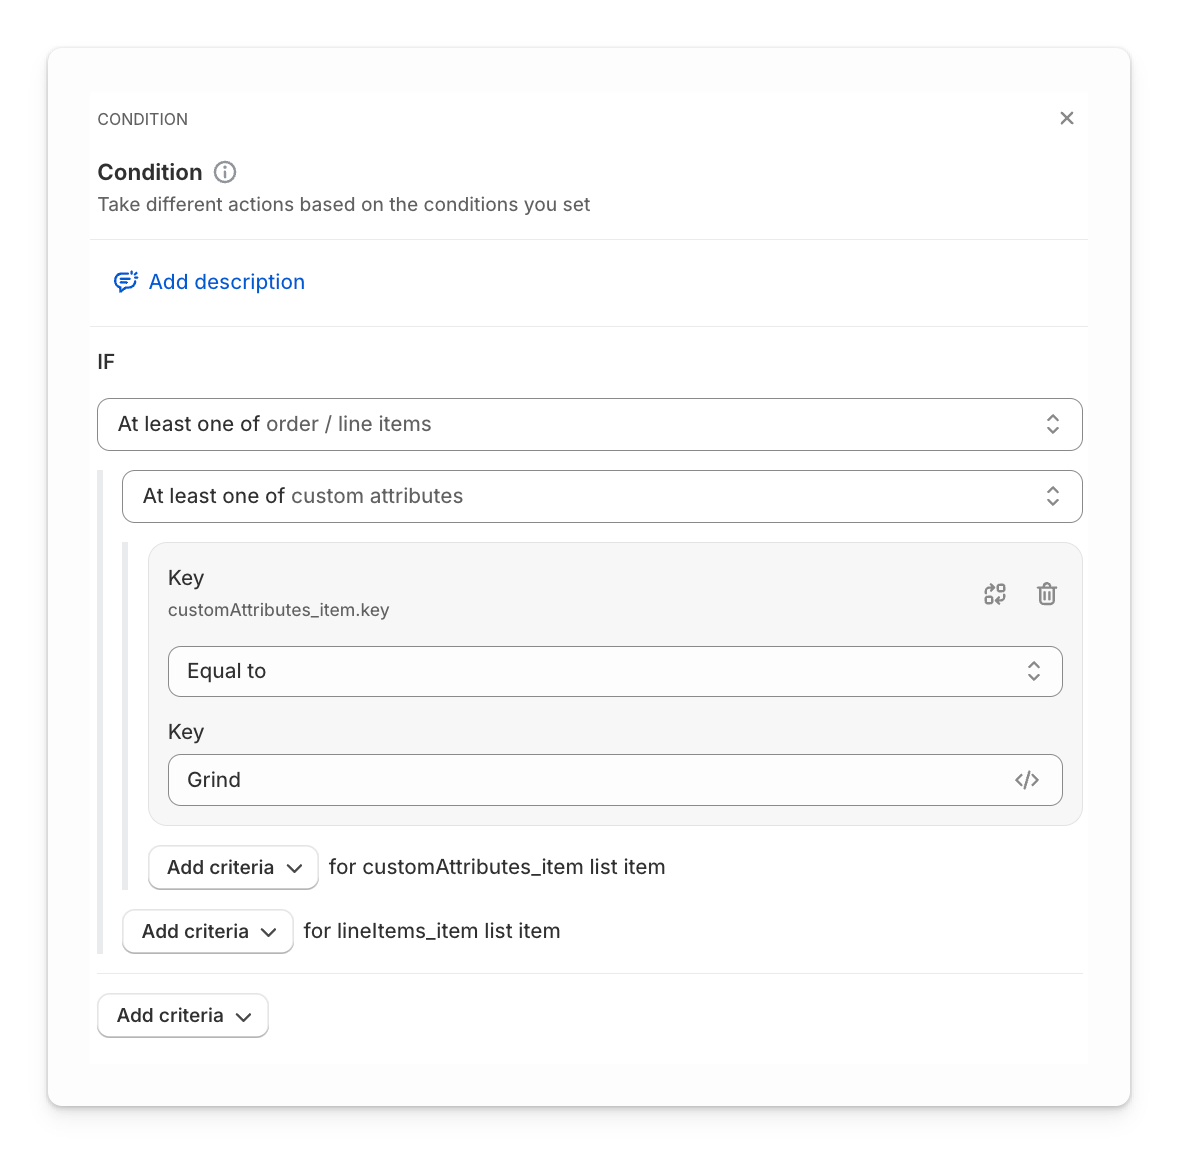Open the Condition info tooltip icon

pyautogui.click(x=224, y=172)
